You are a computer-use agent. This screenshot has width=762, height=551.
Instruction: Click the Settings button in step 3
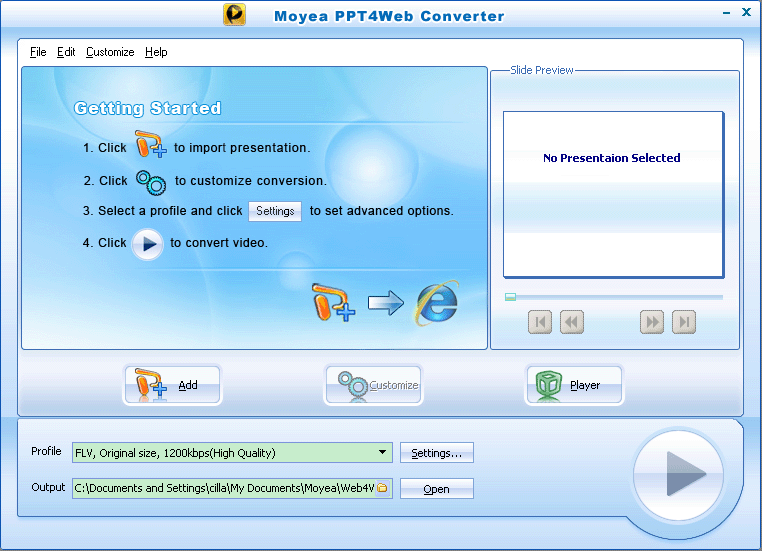(x=275, y=211)
